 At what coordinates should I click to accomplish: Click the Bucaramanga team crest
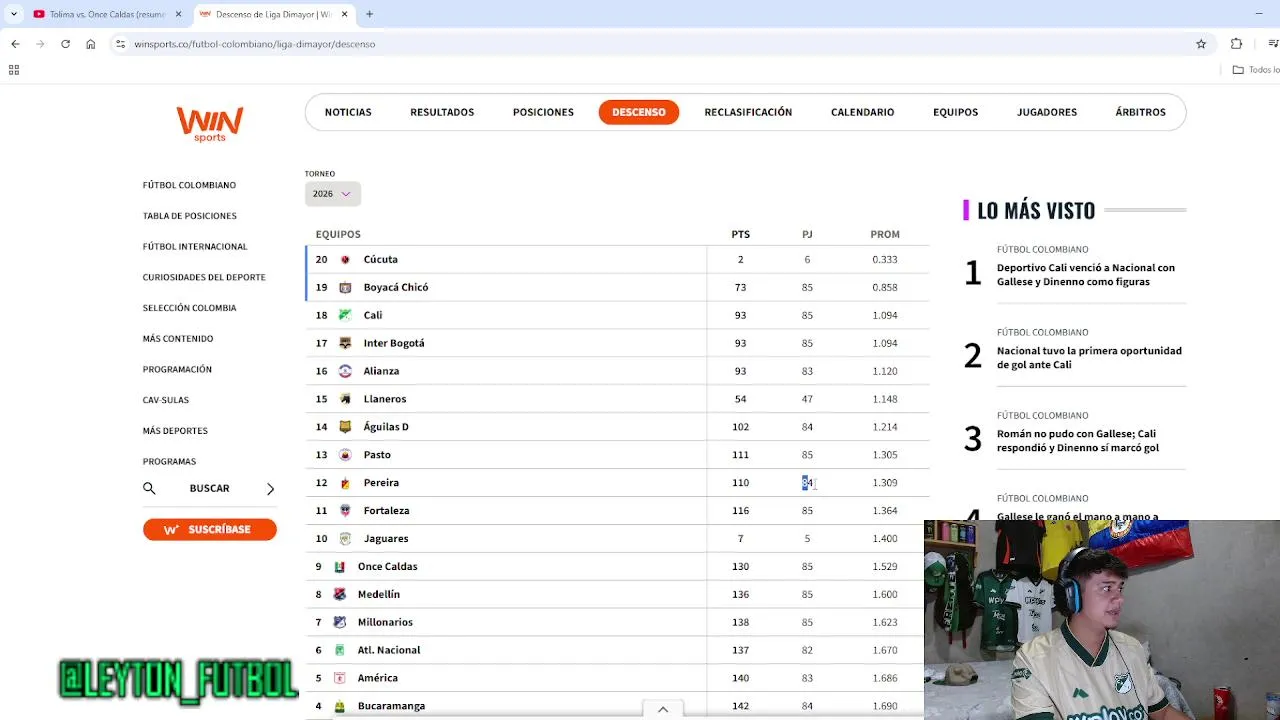pyautogui.click(x=339, y=706)
